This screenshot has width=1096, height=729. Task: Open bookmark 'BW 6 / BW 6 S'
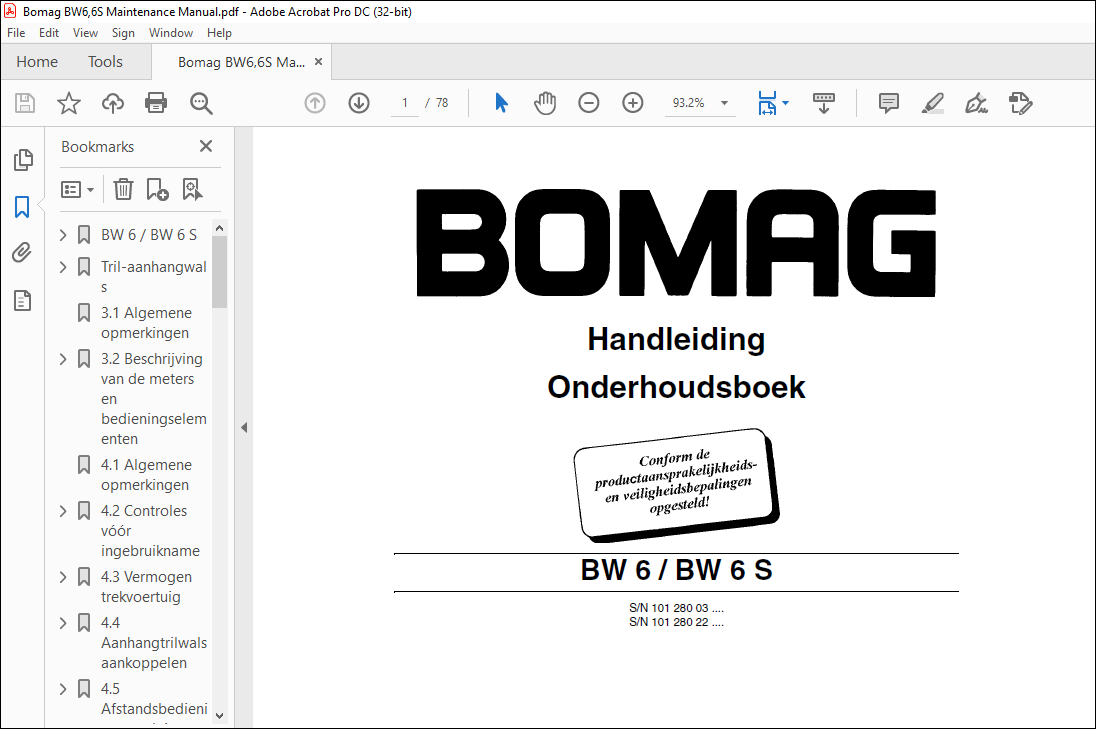tap(149, 235)
